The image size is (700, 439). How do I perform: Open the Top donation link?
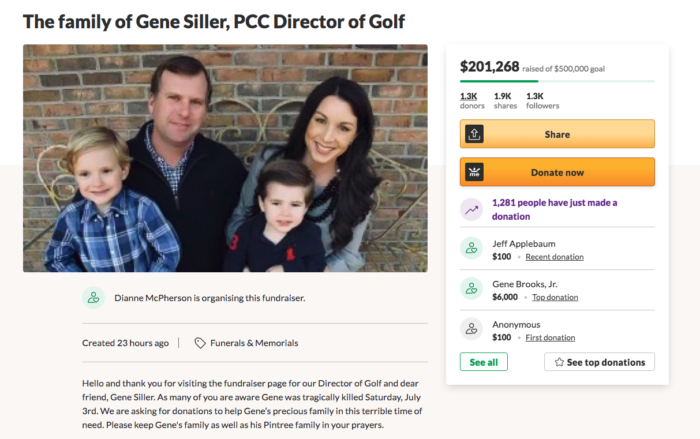coord(554,297)
